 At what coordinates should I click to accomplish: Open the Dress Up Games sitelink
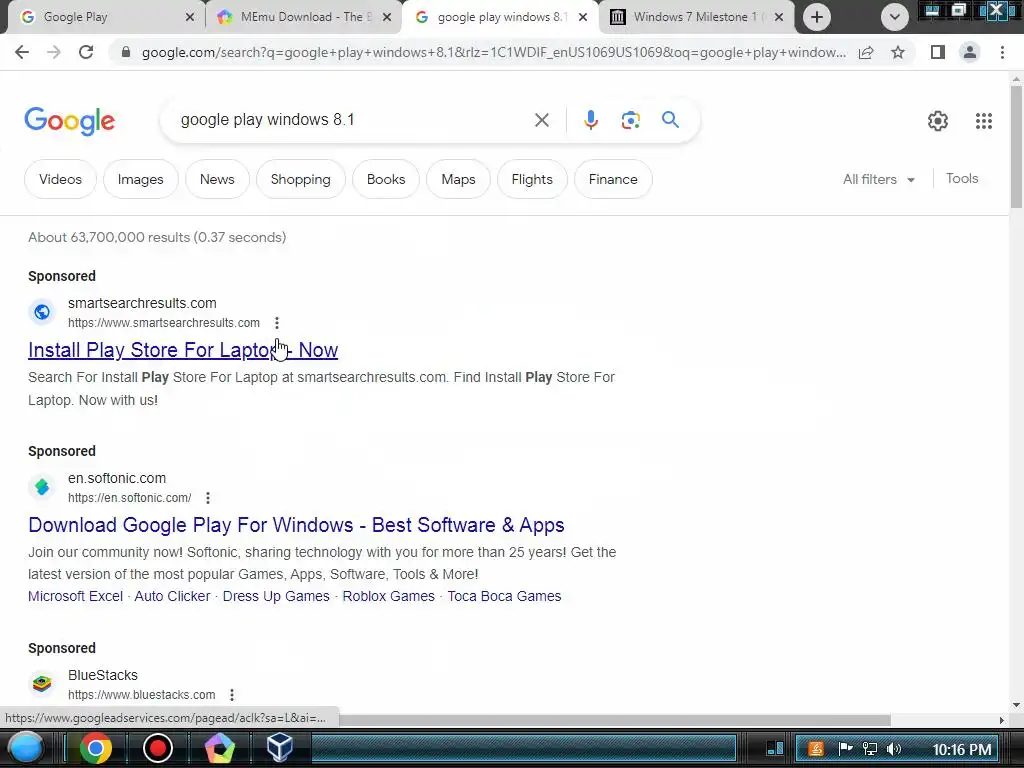pos(276,596)
